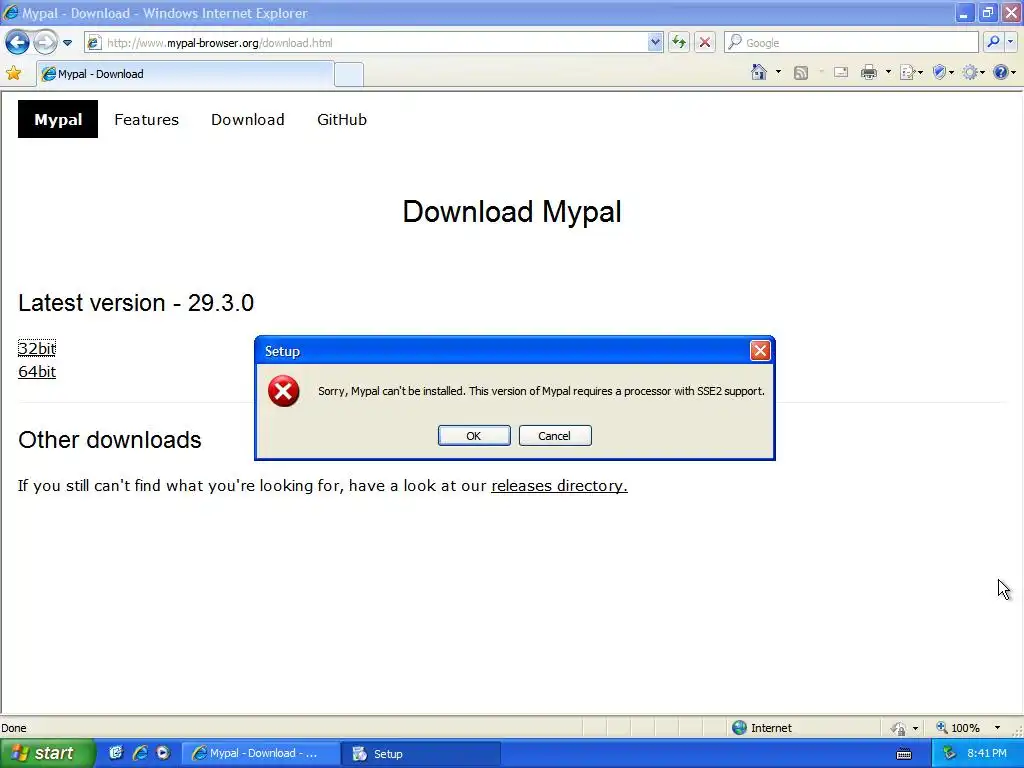Click the red Stop loading icon
The height and width of the screenshot is (768, 1024).
705,43
